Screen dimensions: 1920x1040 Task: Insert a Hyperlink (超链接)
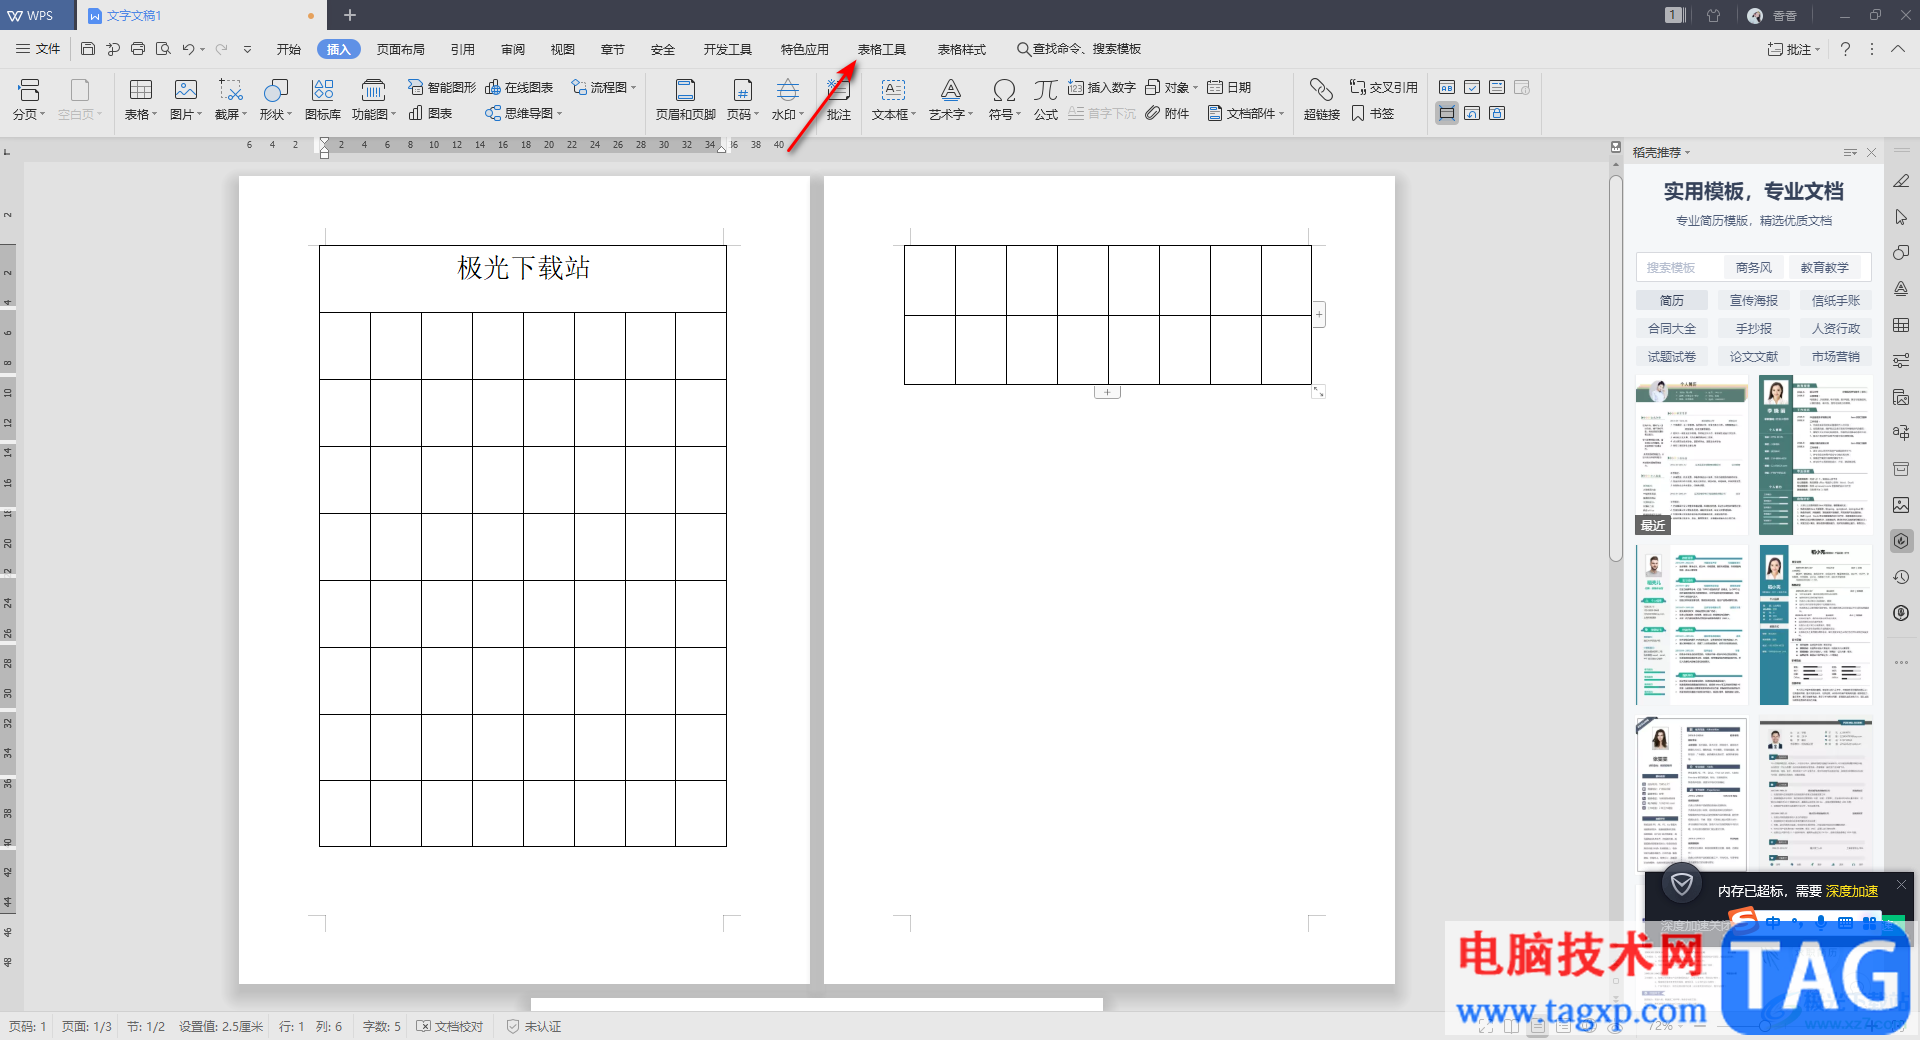point(1321,100)
